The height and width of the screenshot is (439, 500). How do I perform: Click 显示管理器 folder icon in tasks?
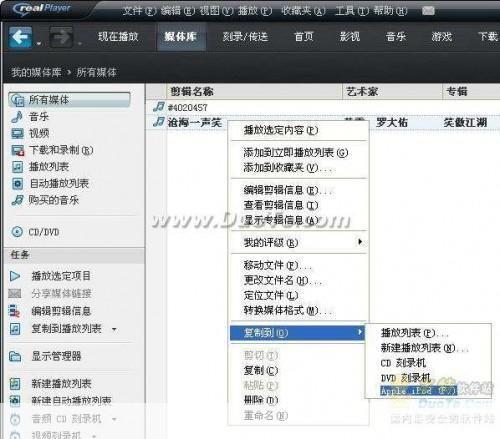point(15,356)
